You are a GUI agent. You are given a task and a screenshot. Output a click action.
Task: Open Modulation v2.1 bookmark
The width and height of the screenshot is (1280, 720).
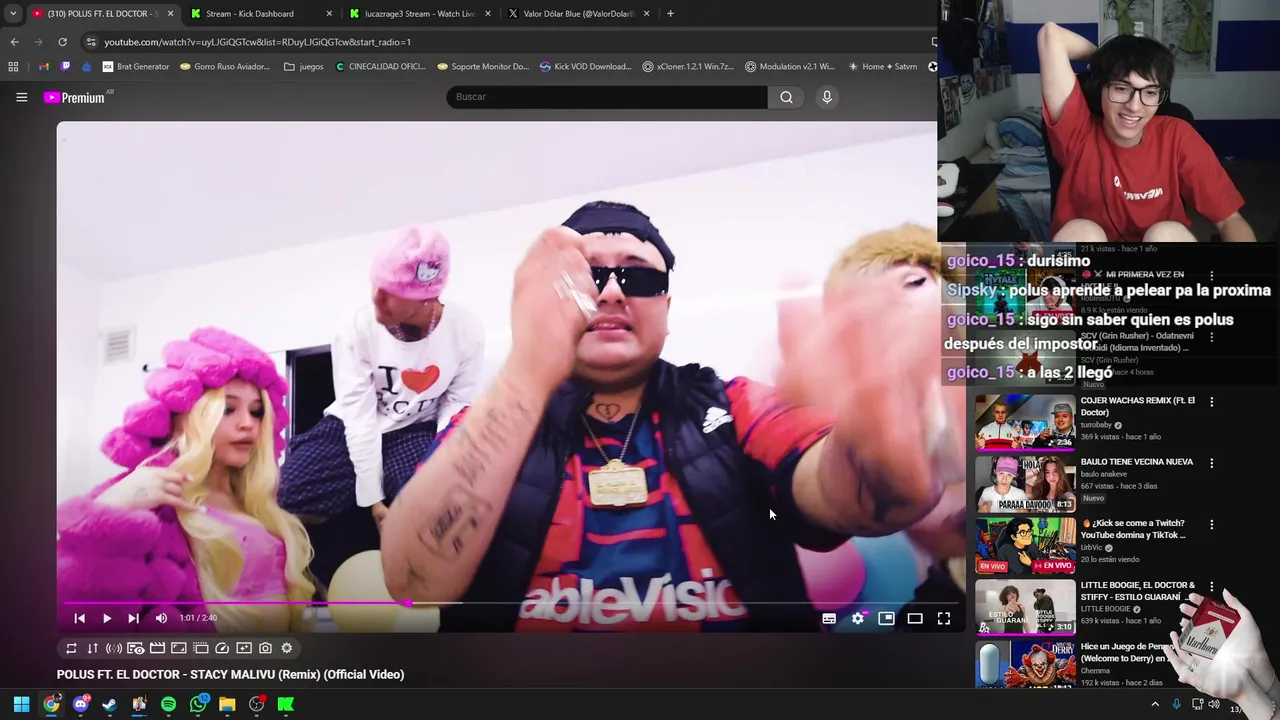(790, 67)
